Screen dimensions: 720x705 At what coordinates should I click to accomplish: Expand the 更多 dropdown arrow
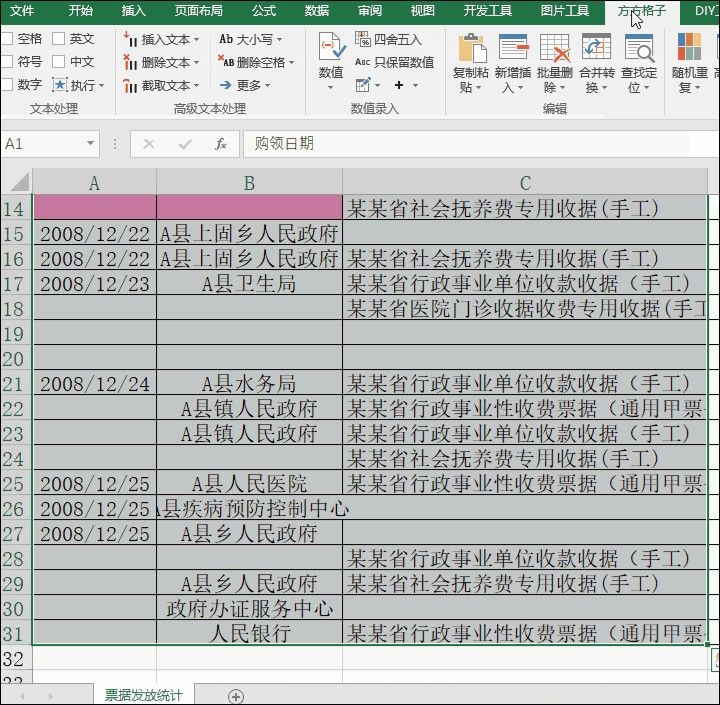[268, 85]
